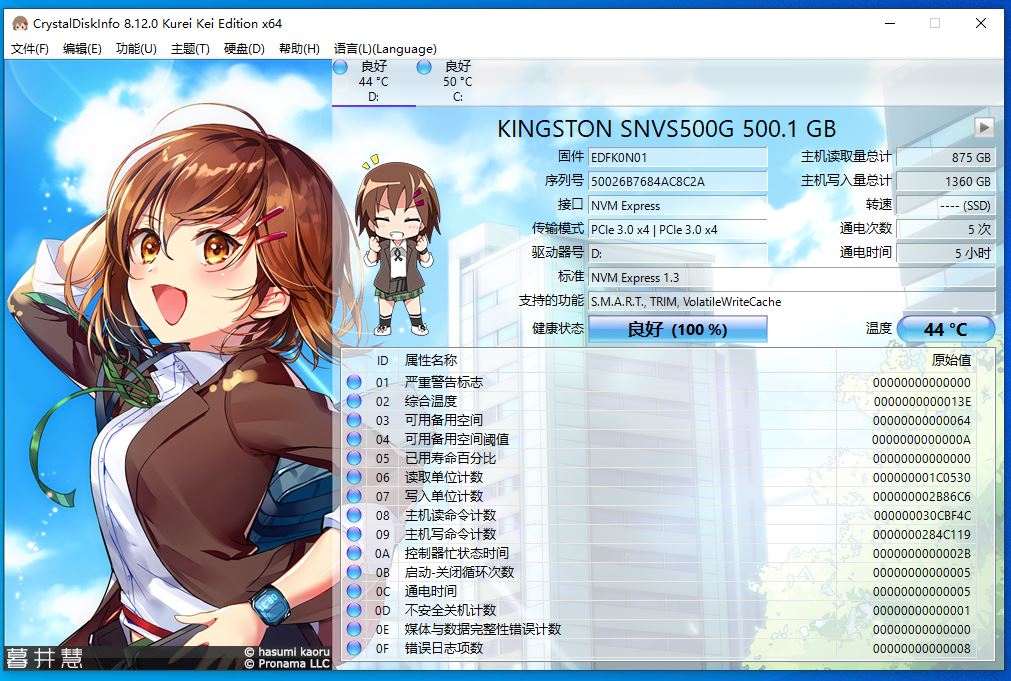Select the 已用寿命百分比 attribute name
The width and height of the screenshot is (1011, 681).
450,458
